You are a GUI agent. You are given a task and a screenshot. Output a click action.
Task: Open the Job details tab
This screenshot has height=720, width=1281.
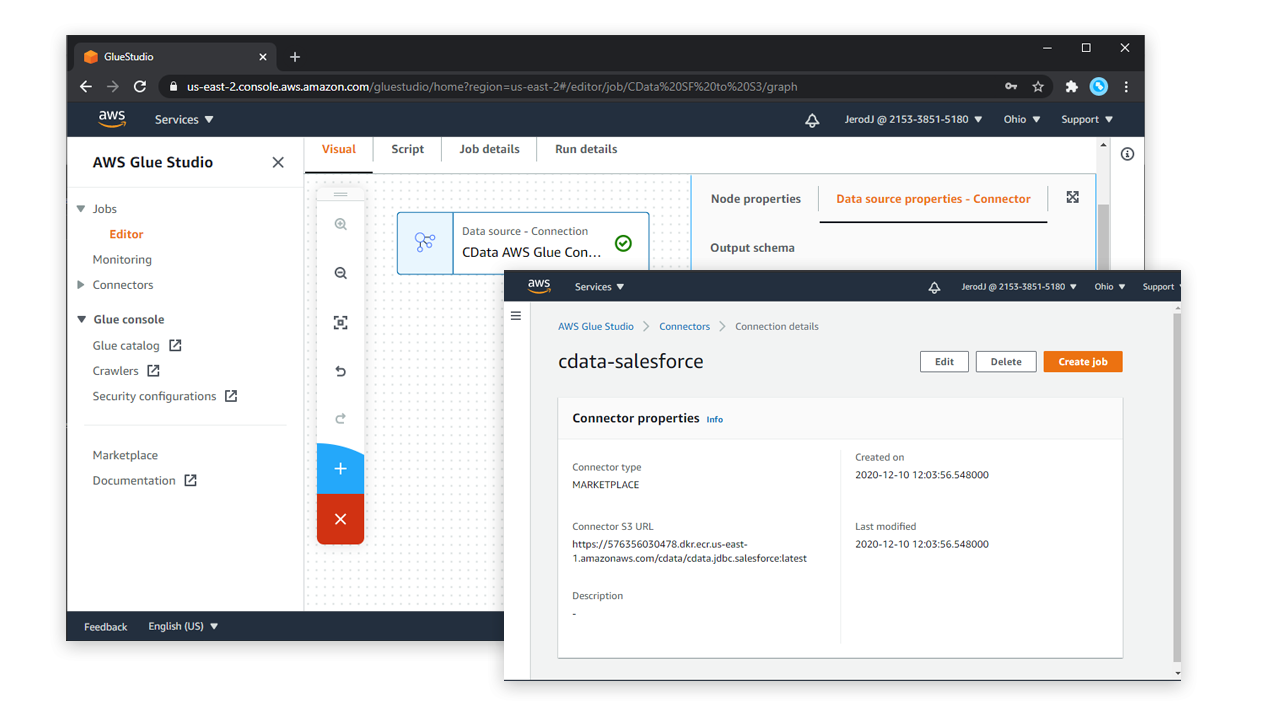[489, 149]
